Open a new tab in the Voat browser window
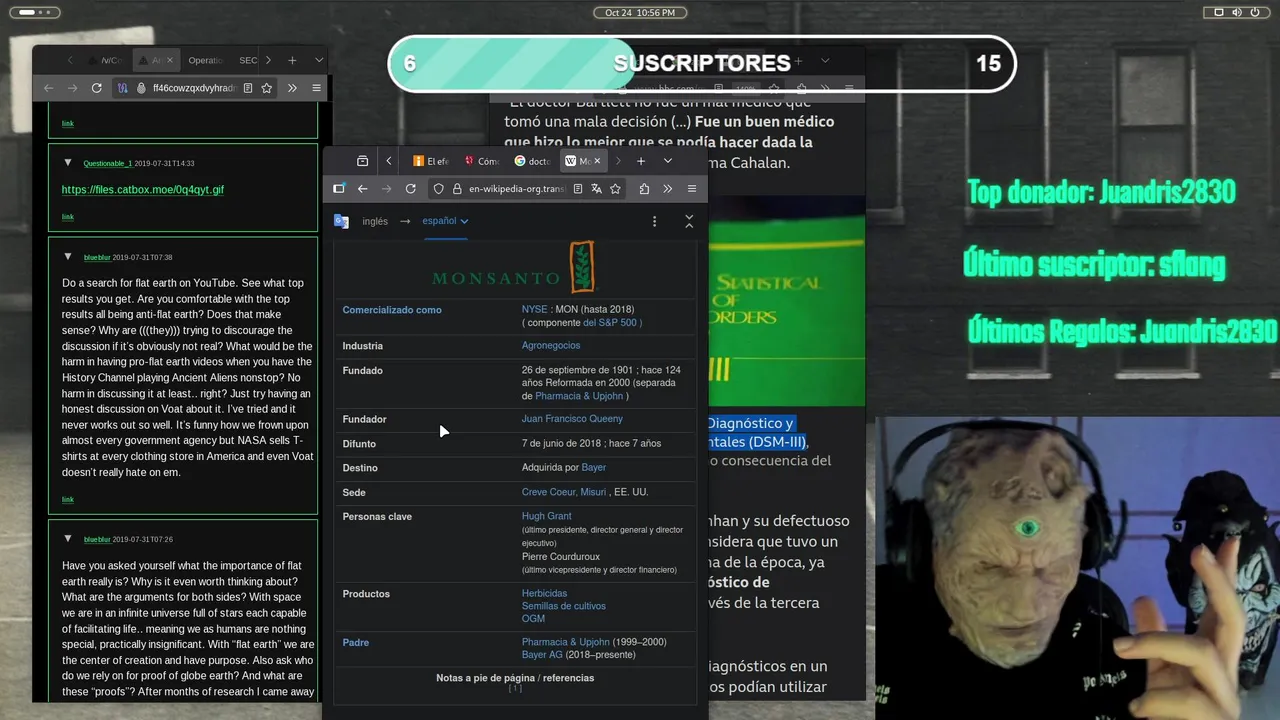The image size is (1280, 720). click(x=292, y=60)
